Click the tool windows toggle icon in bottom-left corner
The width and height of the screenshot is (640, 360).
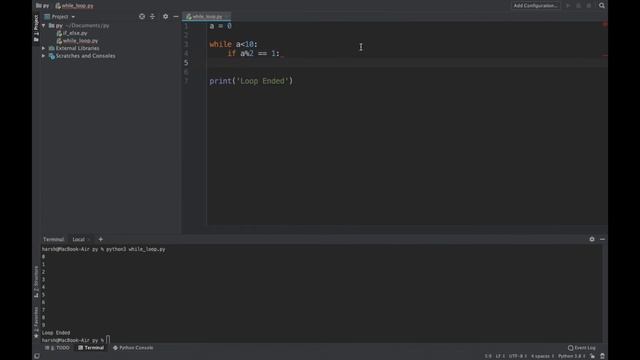(x=37, y=356)
